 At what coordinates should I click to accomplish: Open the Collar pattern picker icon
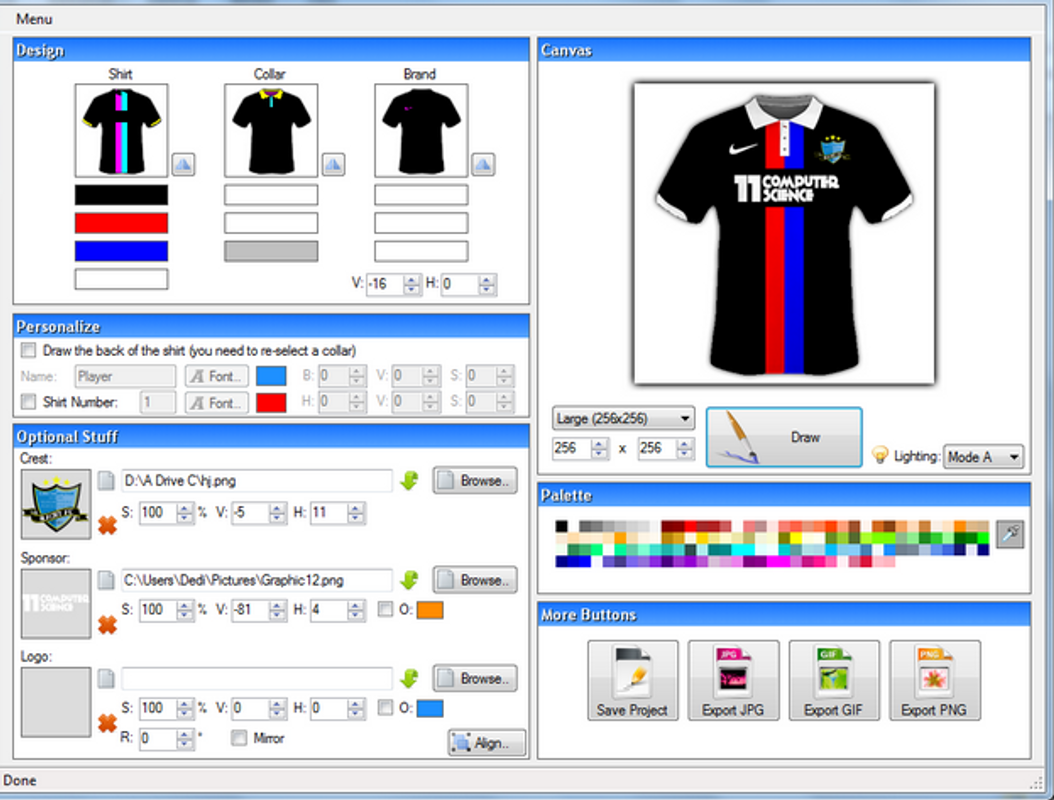(333, 164)
